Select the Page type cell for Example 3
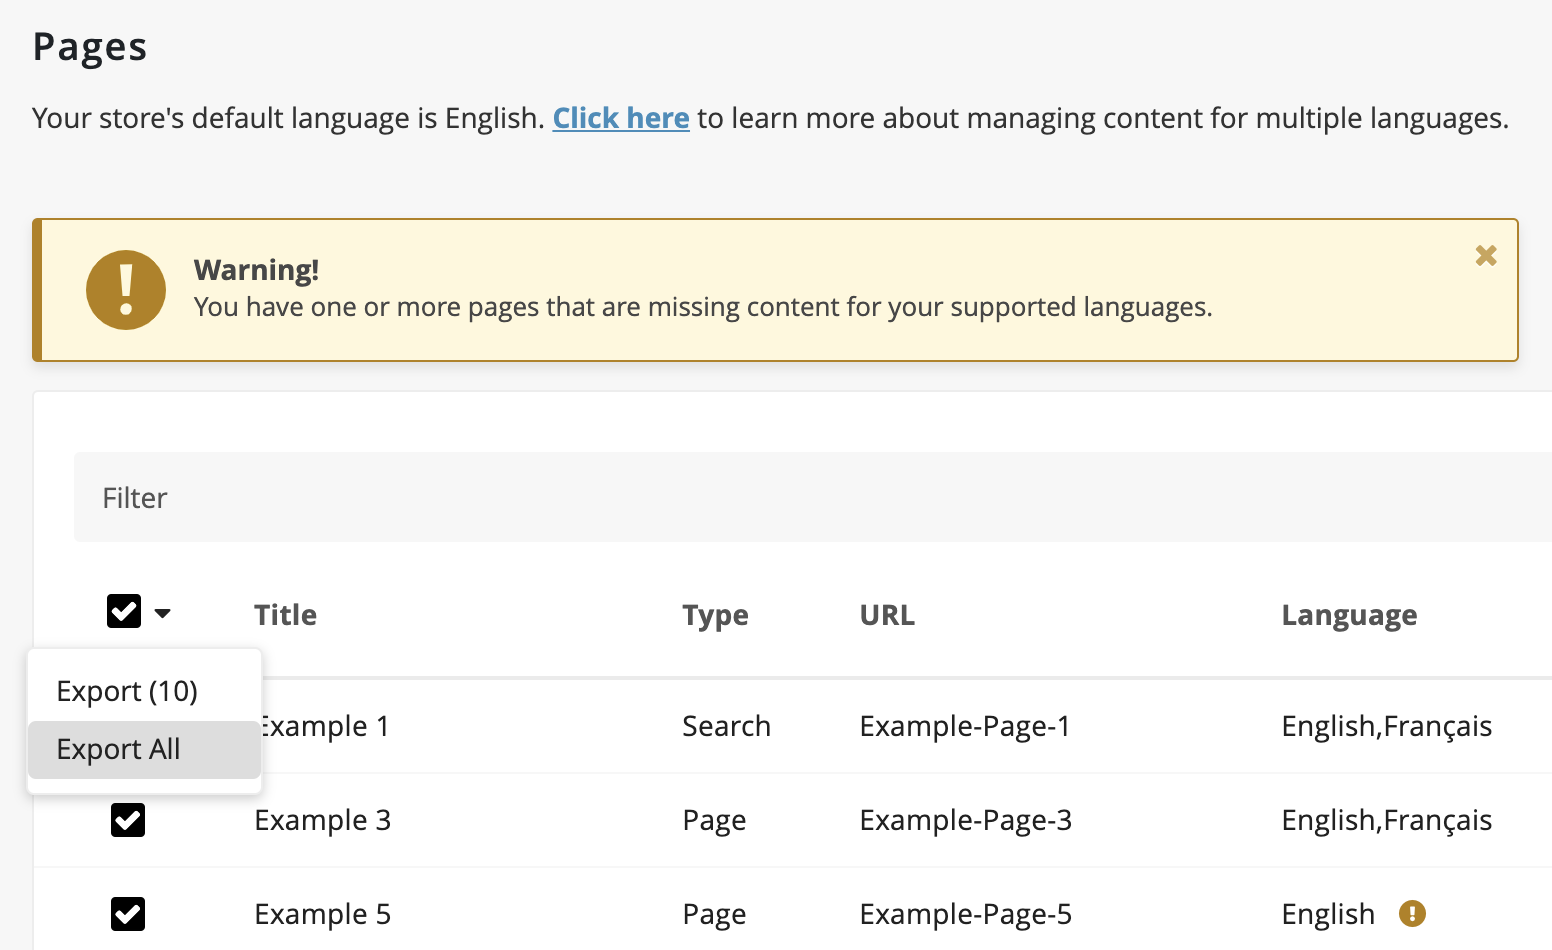This screenshot has width=1552, height=950. [714, 821]
